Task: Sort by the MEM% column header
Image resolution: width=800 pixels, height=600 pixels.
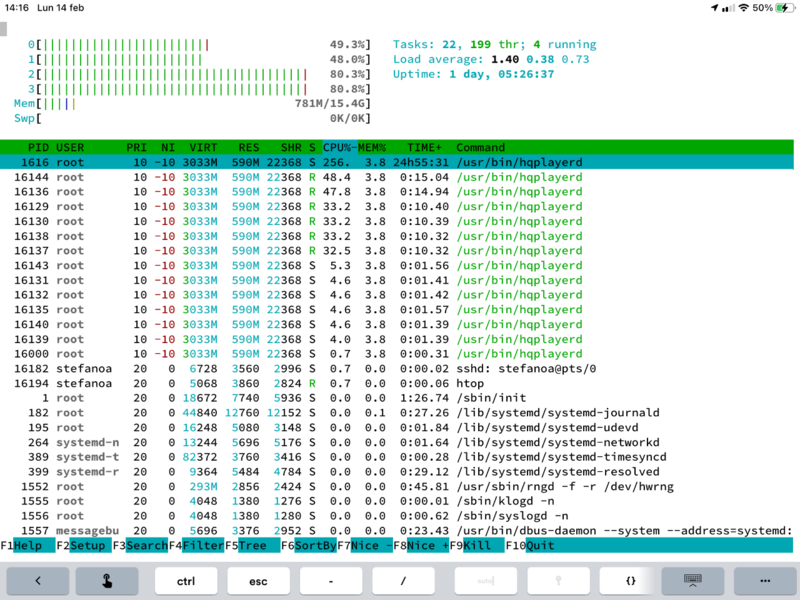Action: (373, 148)
